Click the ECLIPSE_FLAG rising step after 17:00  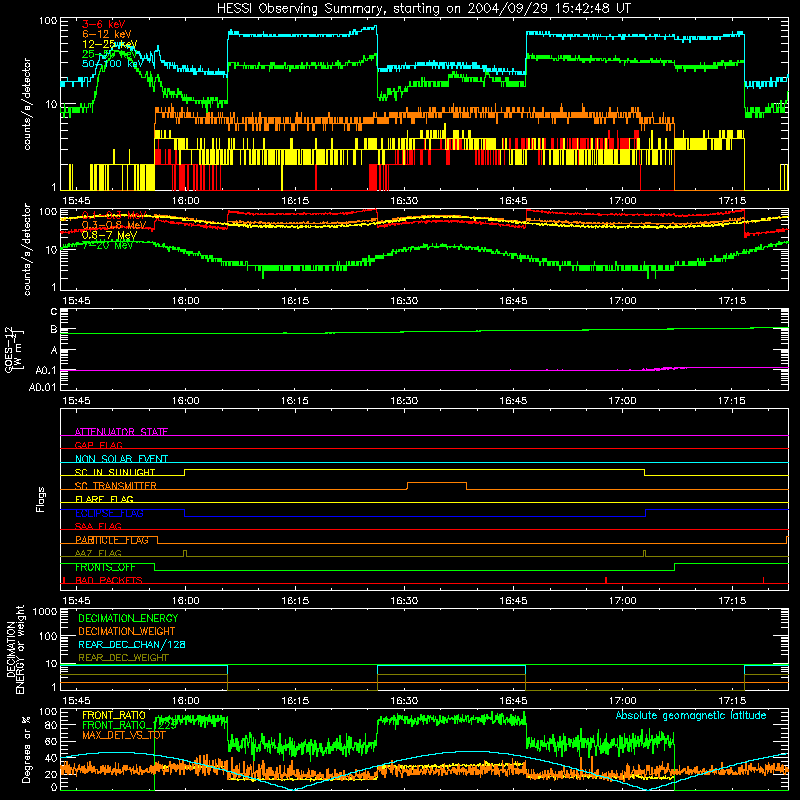(645, 513)
